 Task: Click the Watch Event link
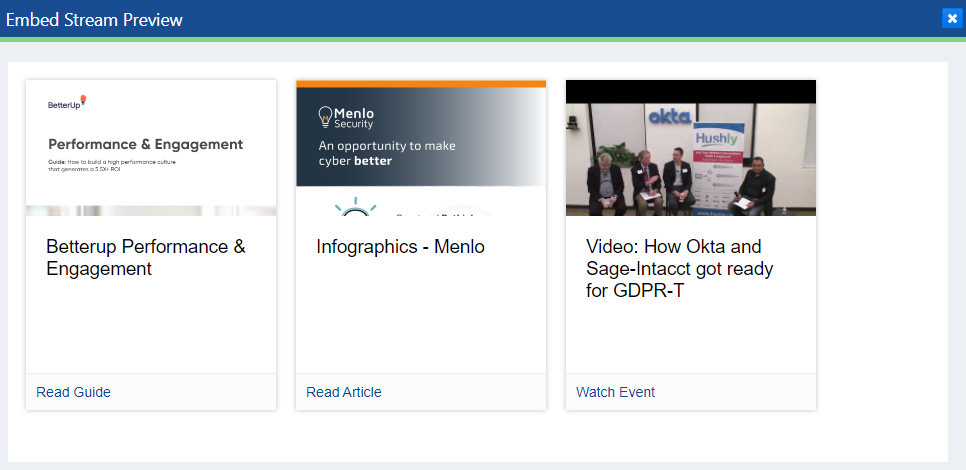615,392
